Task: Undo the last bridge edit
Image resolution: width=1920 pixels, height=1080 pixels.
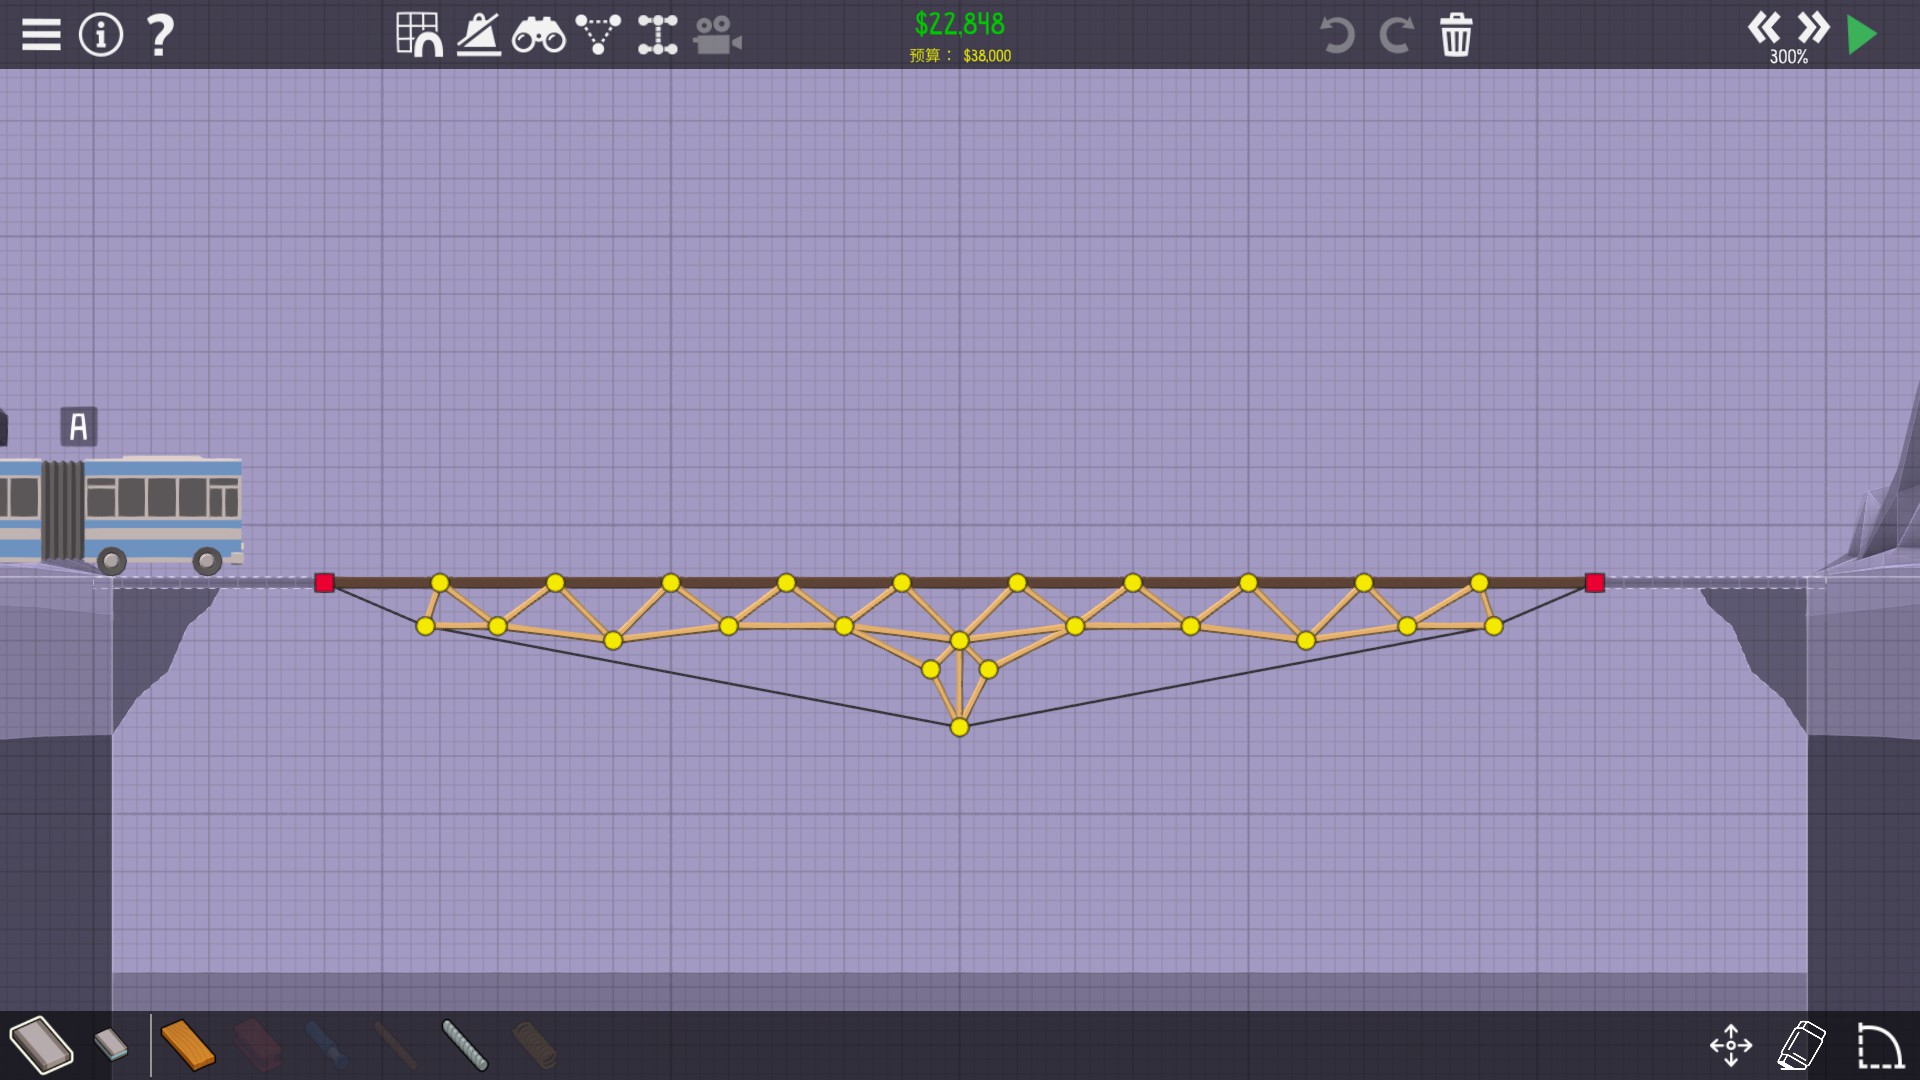Action: pyautogui.click(x=1336, y=35)
